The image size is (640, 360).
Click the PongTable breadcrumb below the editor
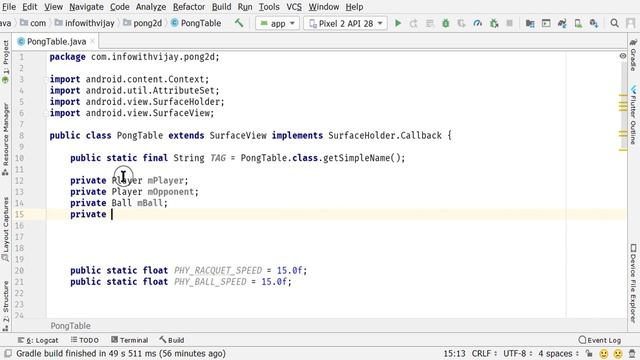(x=71, y=326)
